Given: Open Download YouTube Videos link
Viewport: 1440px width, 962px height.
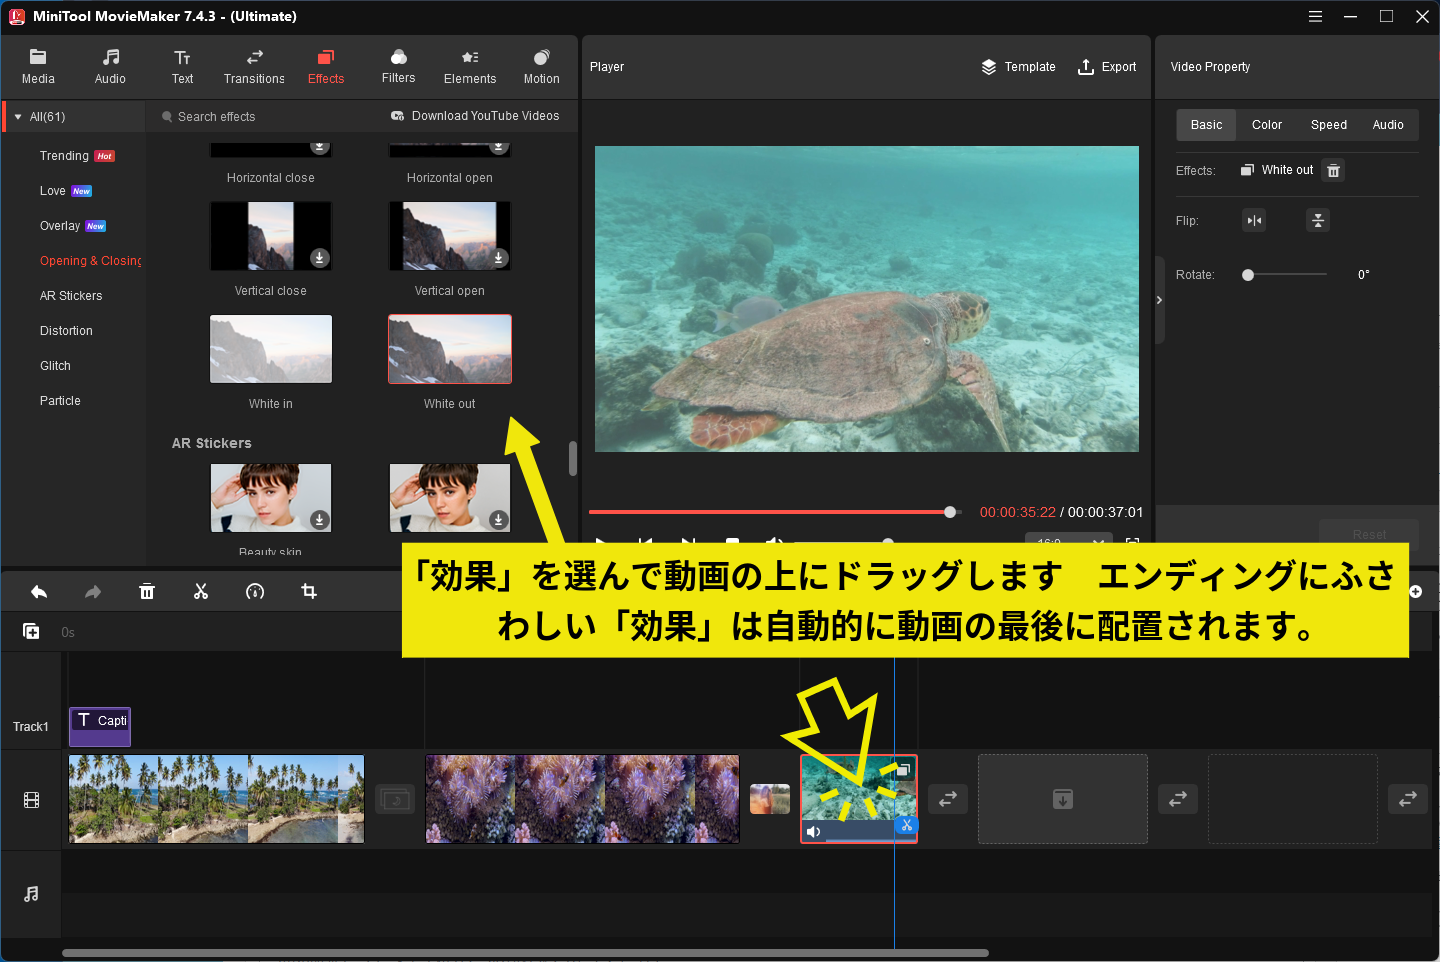Looking at the screenshot, I should point(475,116).
